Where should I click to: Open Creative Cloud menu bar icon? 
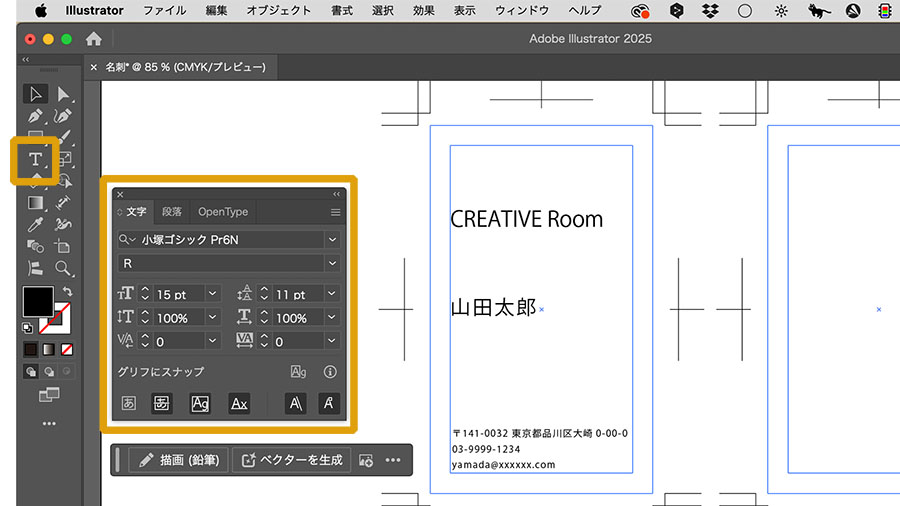(x=640, y=11)
